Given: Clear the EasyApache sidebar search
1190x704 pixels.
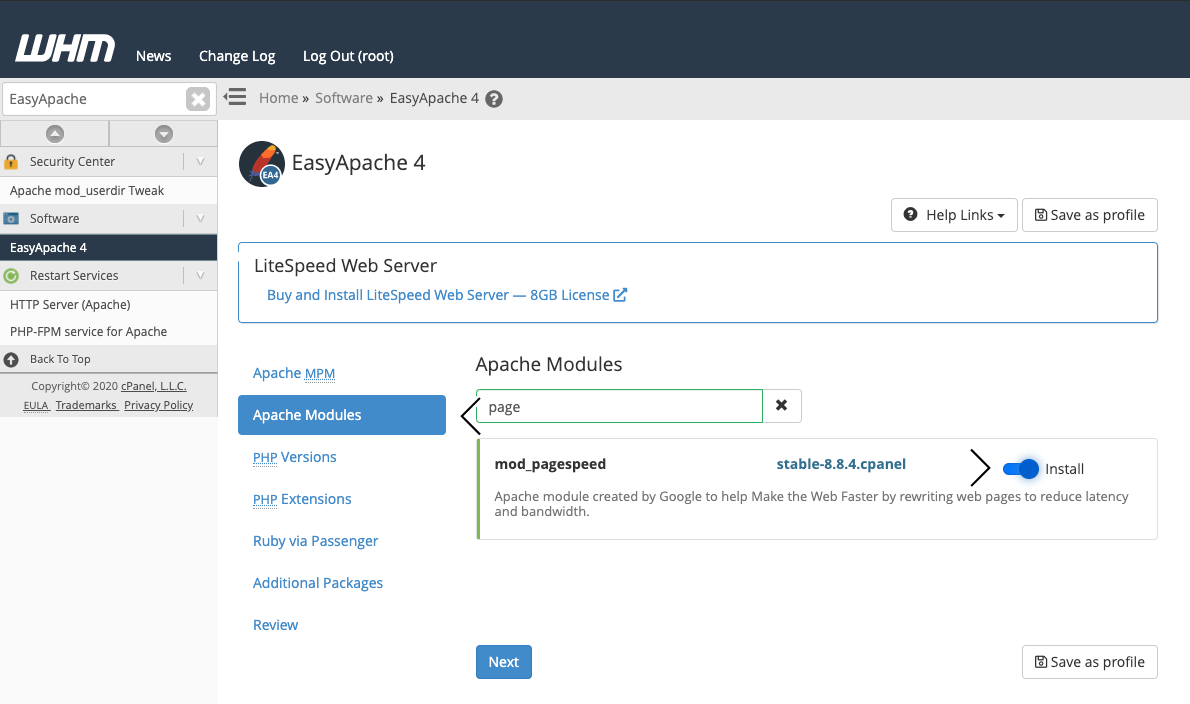Looking at the screenshot, I should pyautogui.click(x=198, y=99).
